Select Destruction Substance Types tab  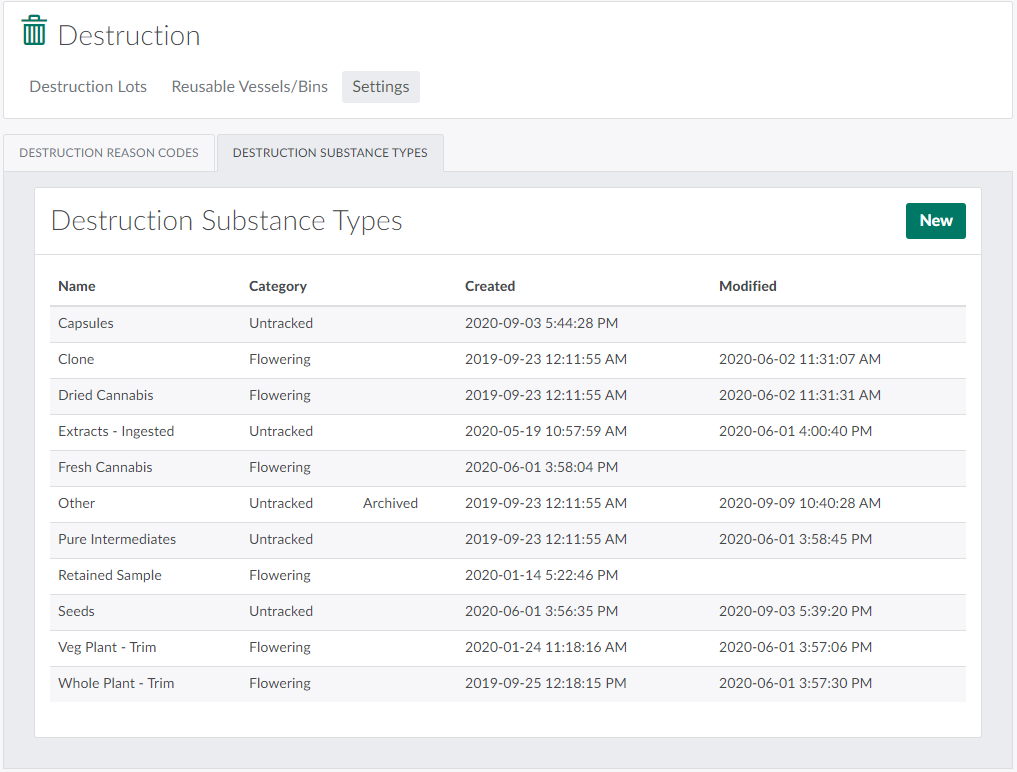point(330,153)
